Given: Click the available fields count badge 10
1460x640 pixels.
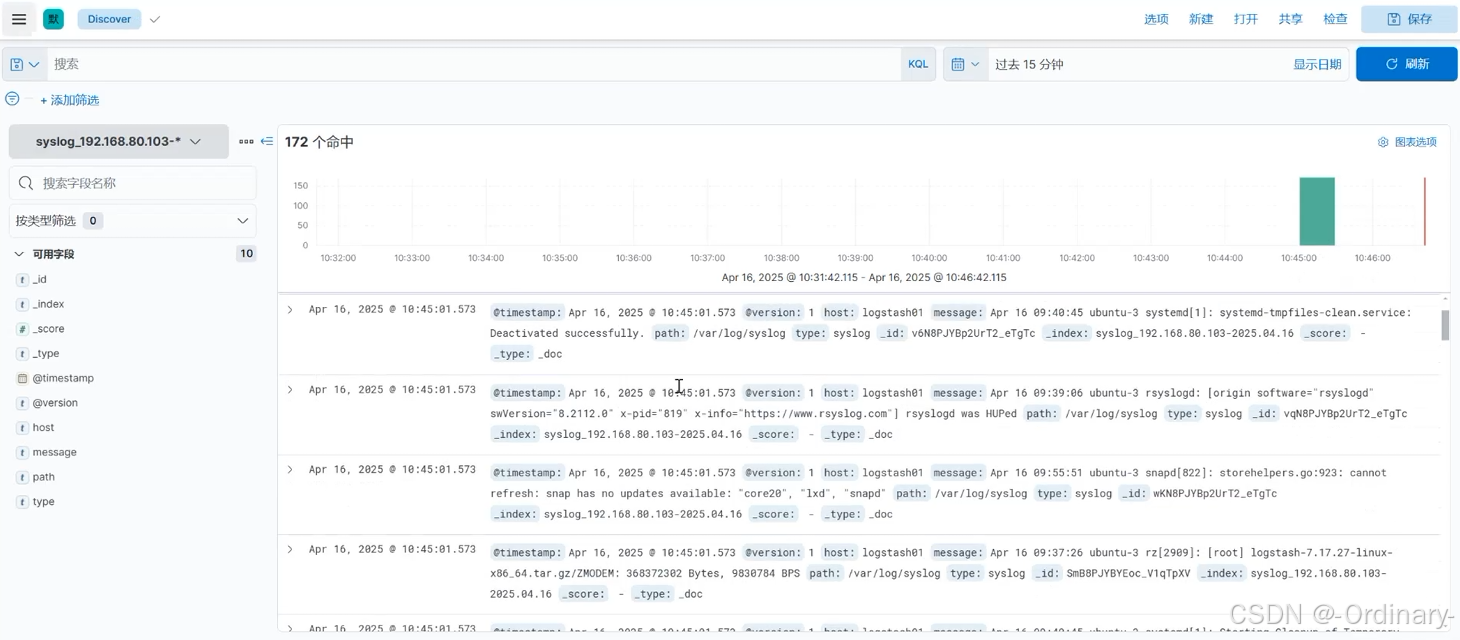Looking at the screenshot, I should 246,254.
